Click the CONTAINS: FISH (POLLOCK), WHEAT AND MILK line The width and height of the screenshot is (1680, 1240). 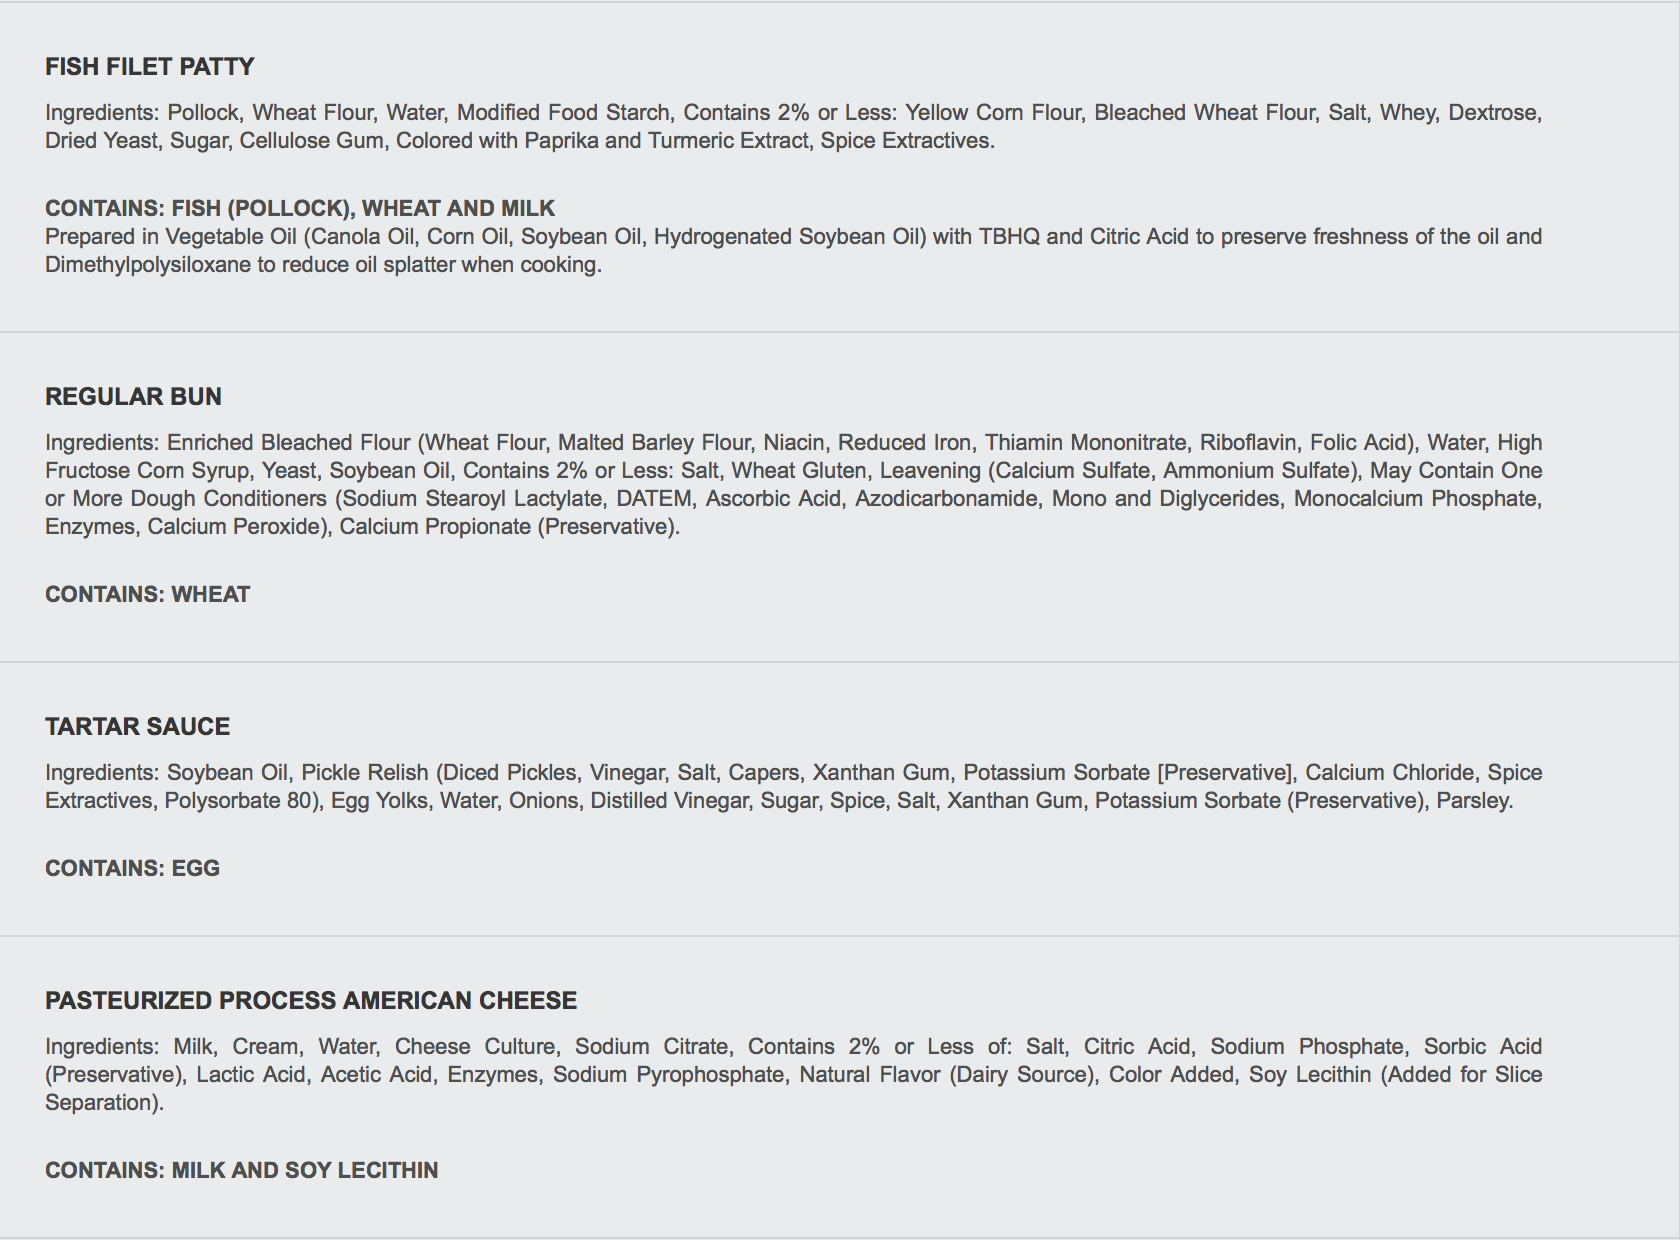tap(300, 208)
